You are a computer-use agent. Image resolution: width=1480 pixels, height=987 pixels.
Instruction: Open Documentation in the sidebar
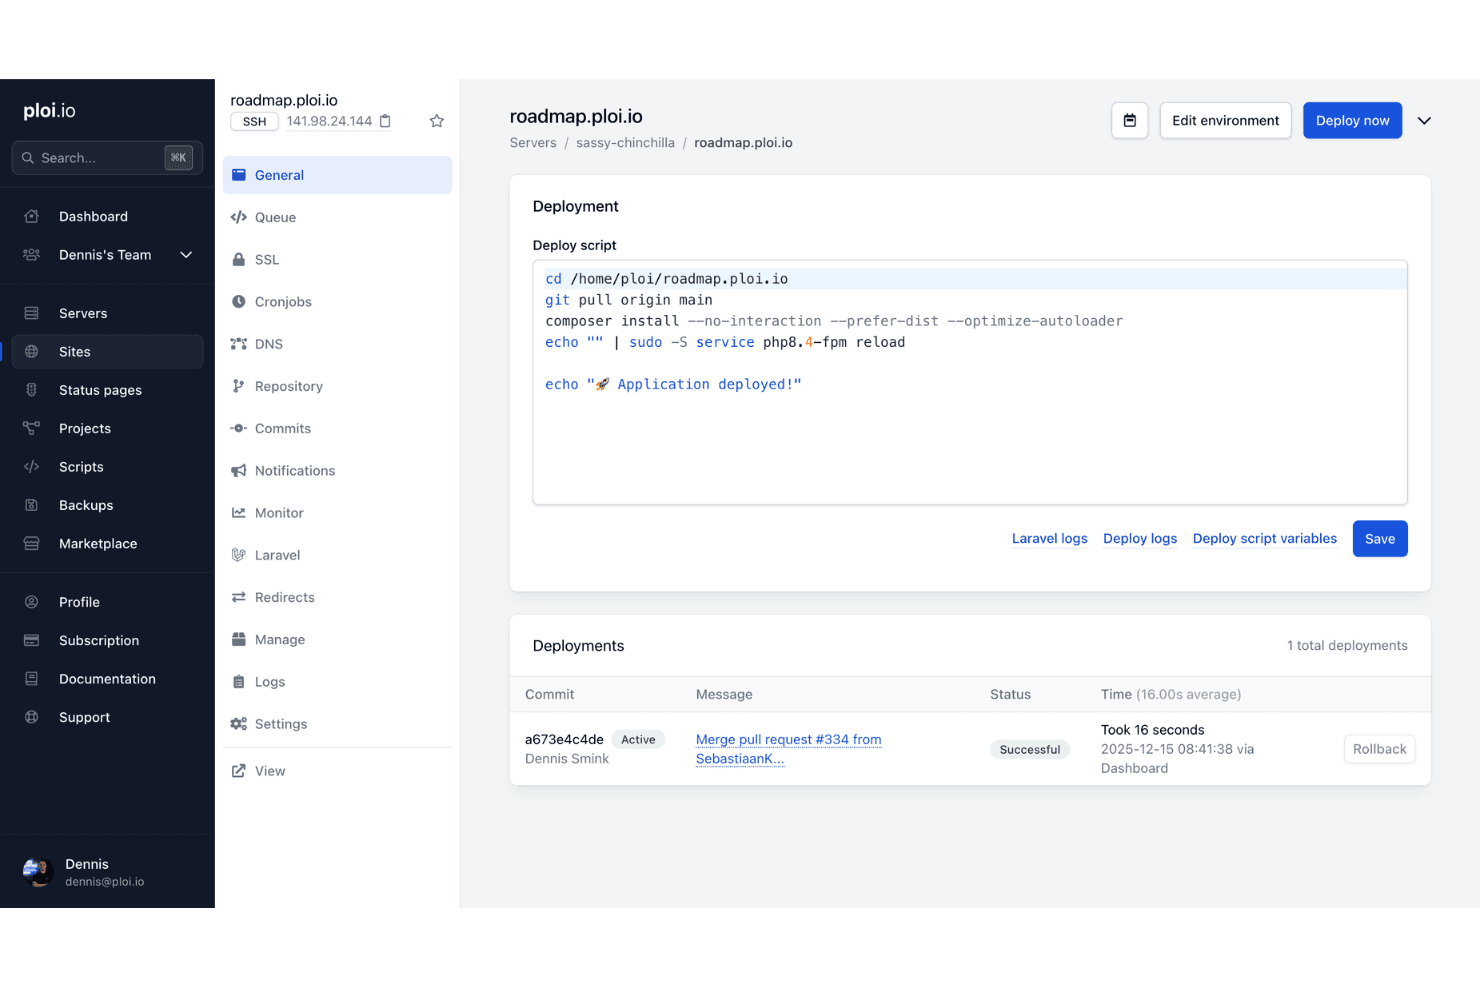[107, 679]
